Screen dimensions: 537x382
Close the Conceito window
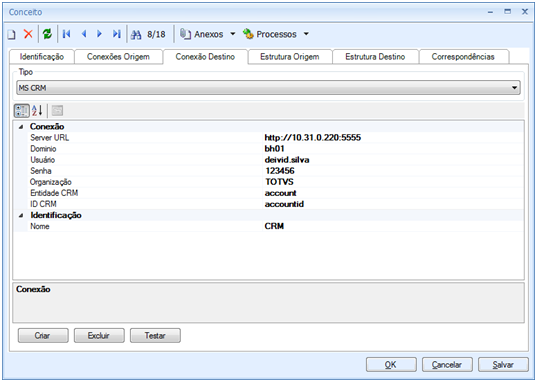(x=525, y=12)
